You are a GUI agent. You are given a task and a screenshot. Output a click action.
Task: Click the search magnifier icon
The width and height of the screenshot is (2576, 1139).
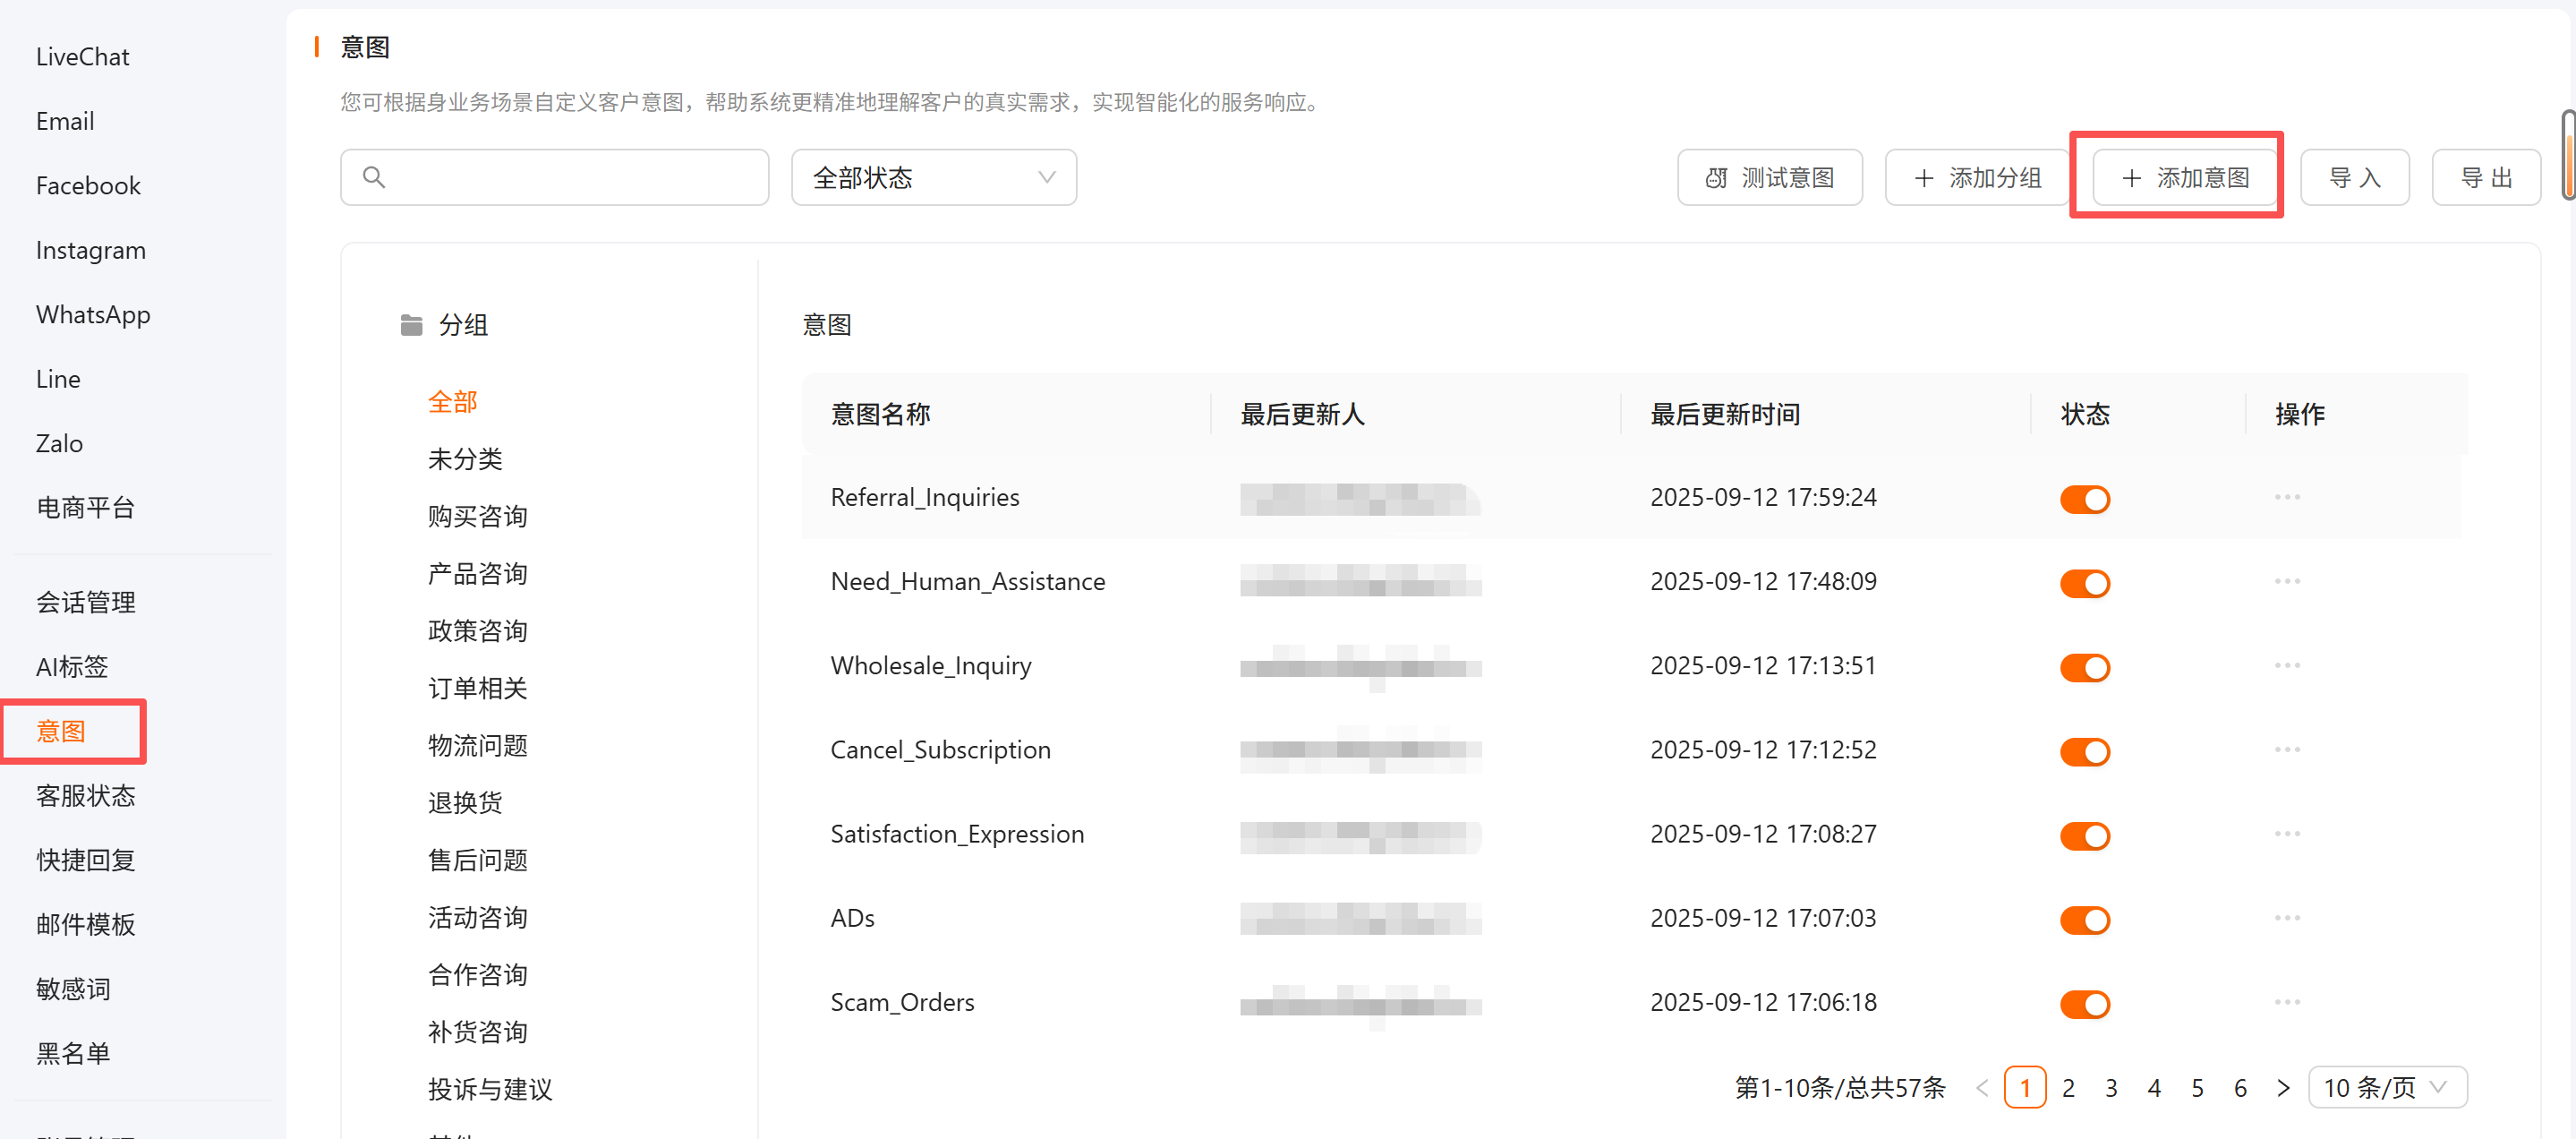pyautogui.click(x=374, y=177)
